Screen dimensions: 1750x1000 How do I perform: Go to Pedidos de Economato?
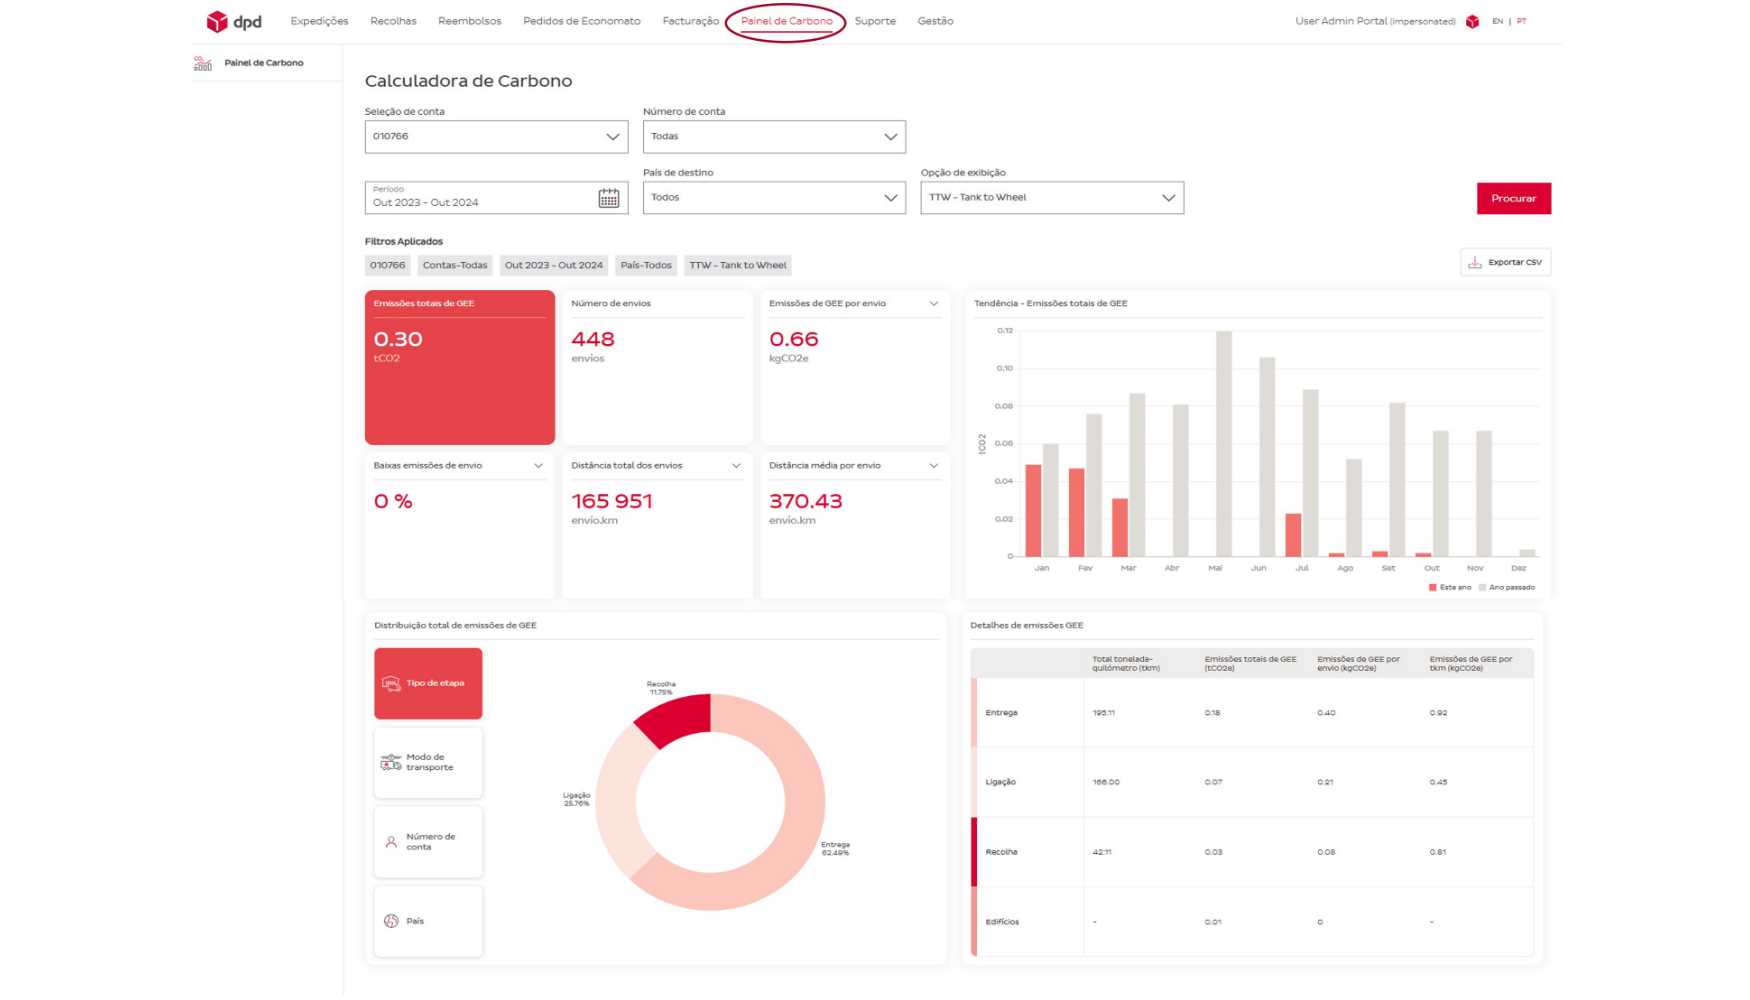[581, 21]
